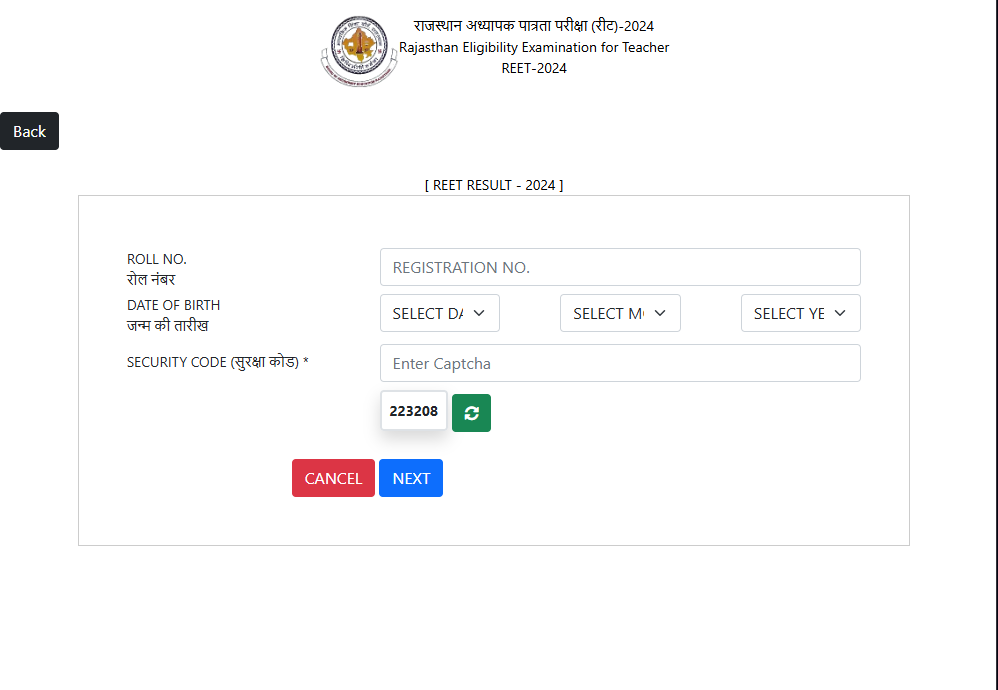Click into the Enter Captcha field
The width and height of the screenshot is (998, 690).
[x=620, y=363]
